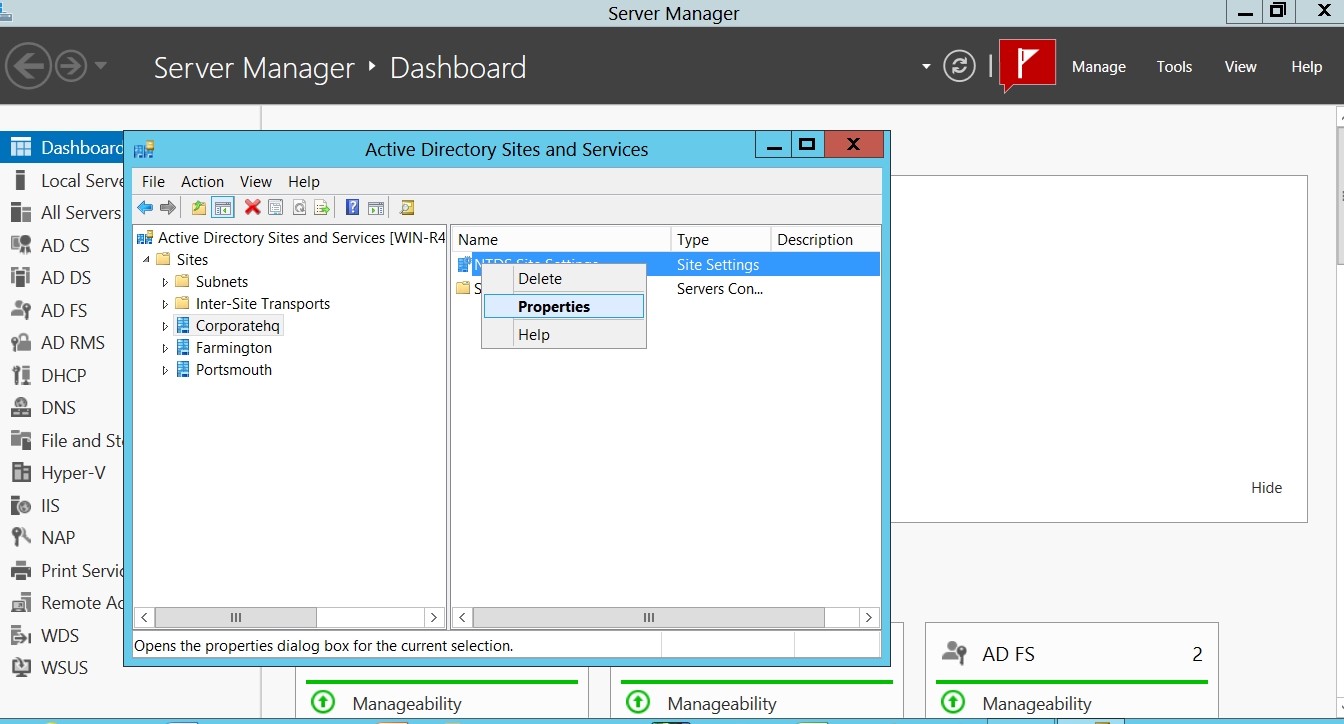Toggle the Show/Hide Console Tree toolbar icon

pyautogui.click(x=223, y=208)
